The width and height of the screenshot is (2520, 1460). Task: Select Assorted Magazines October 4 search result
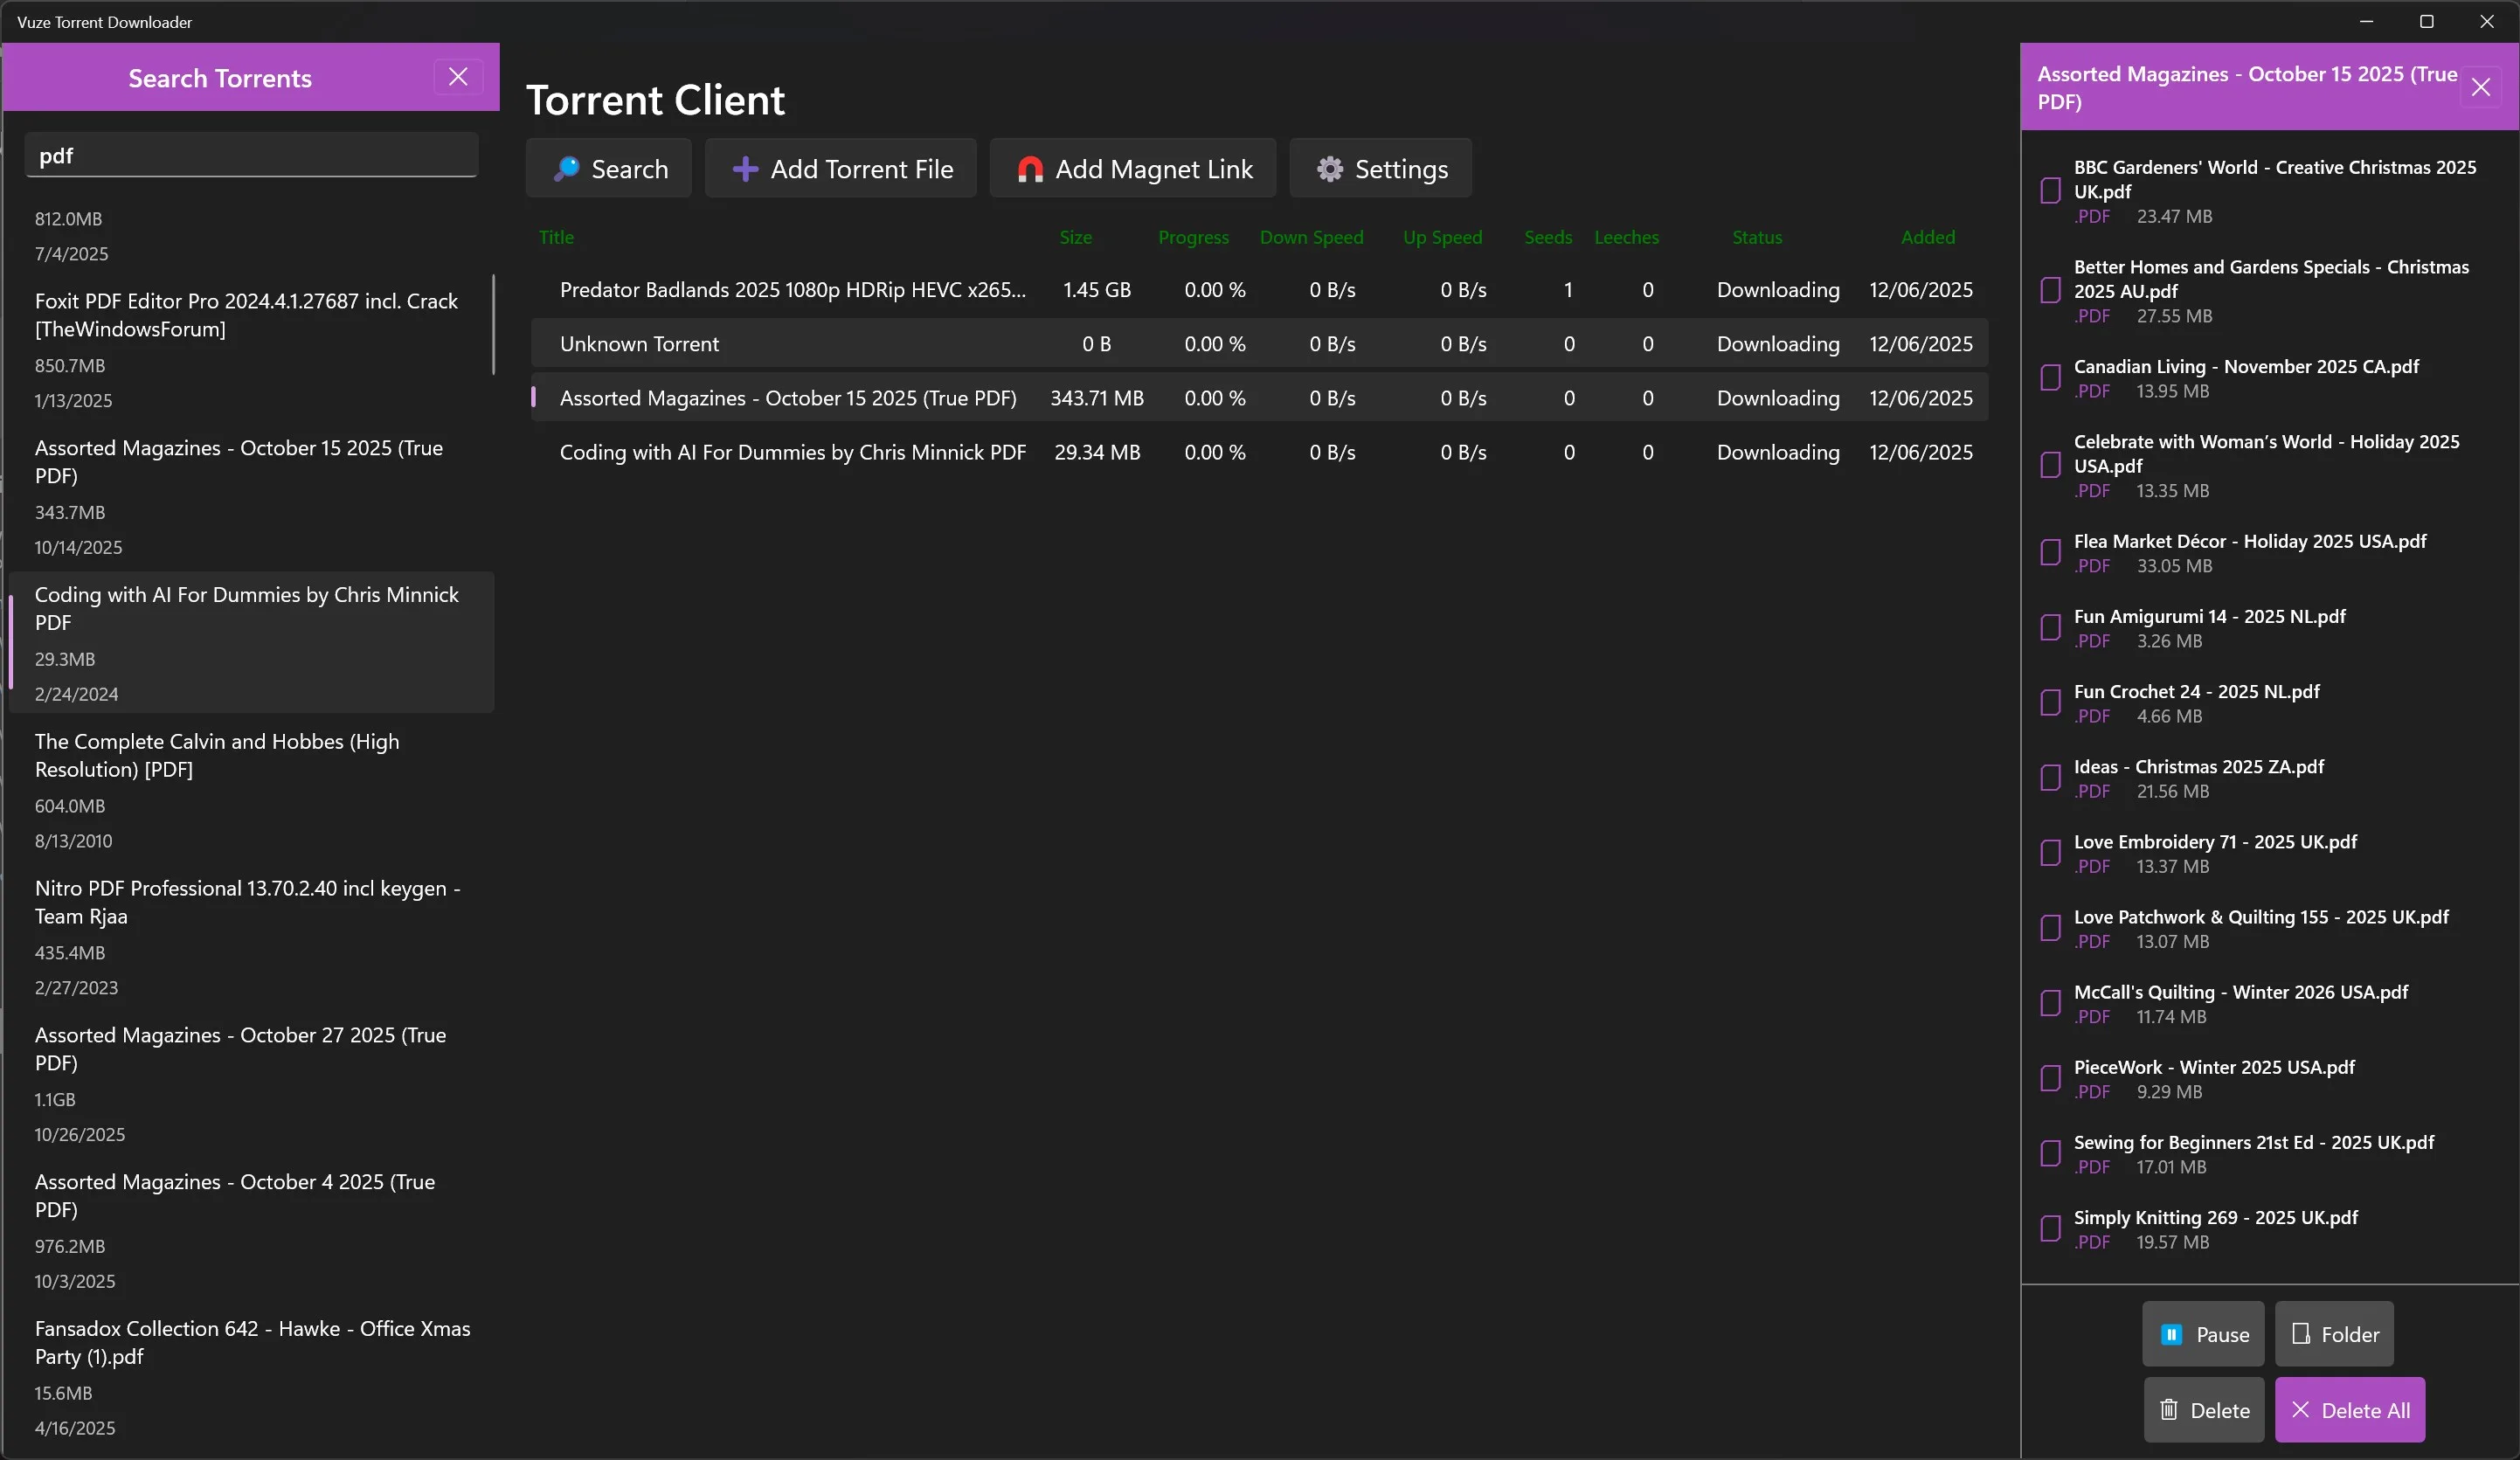click(x=250, y=1230)
